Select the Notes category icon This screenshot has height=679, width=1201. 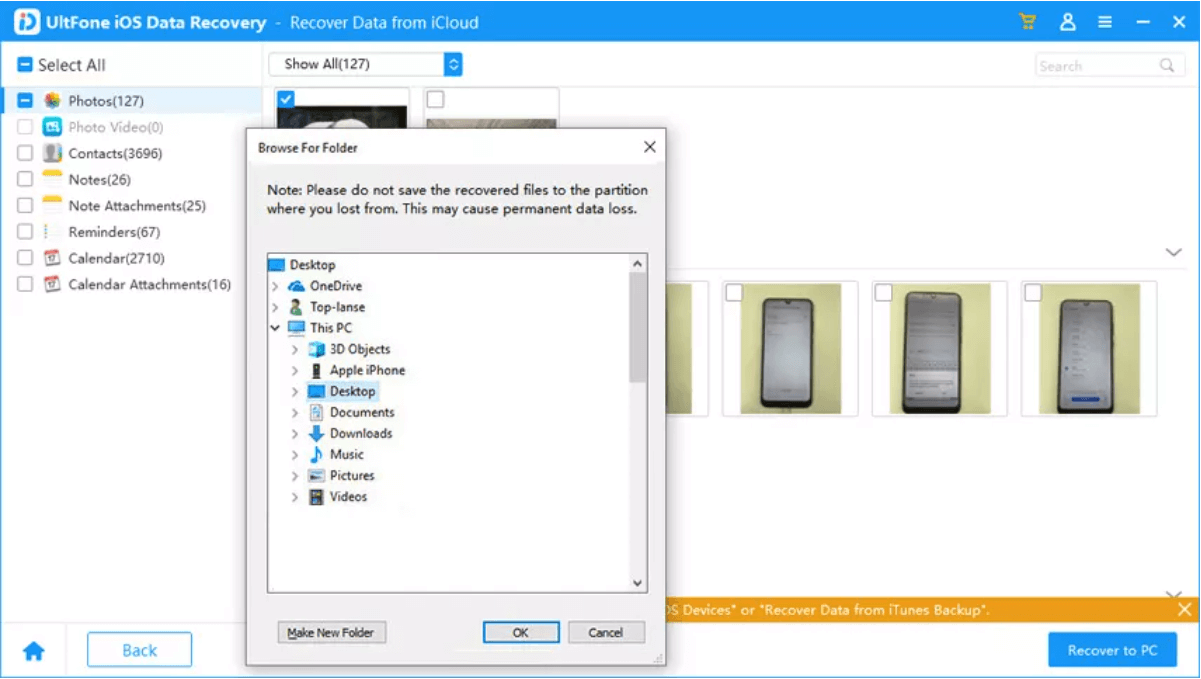point(51,179)
